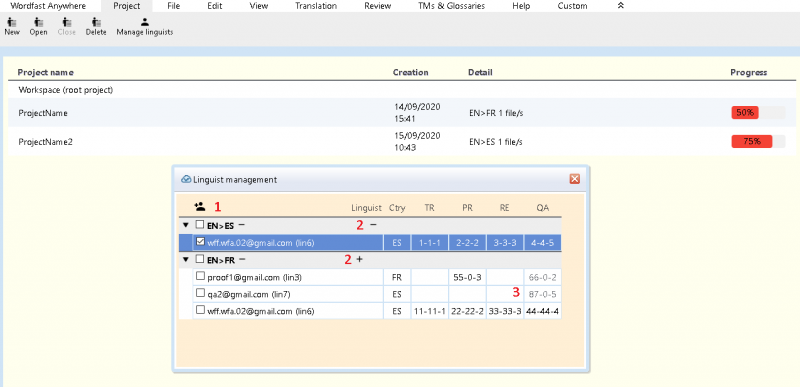Click Creation column header
The width and height of the screenshot is (800, 387).
411,72
